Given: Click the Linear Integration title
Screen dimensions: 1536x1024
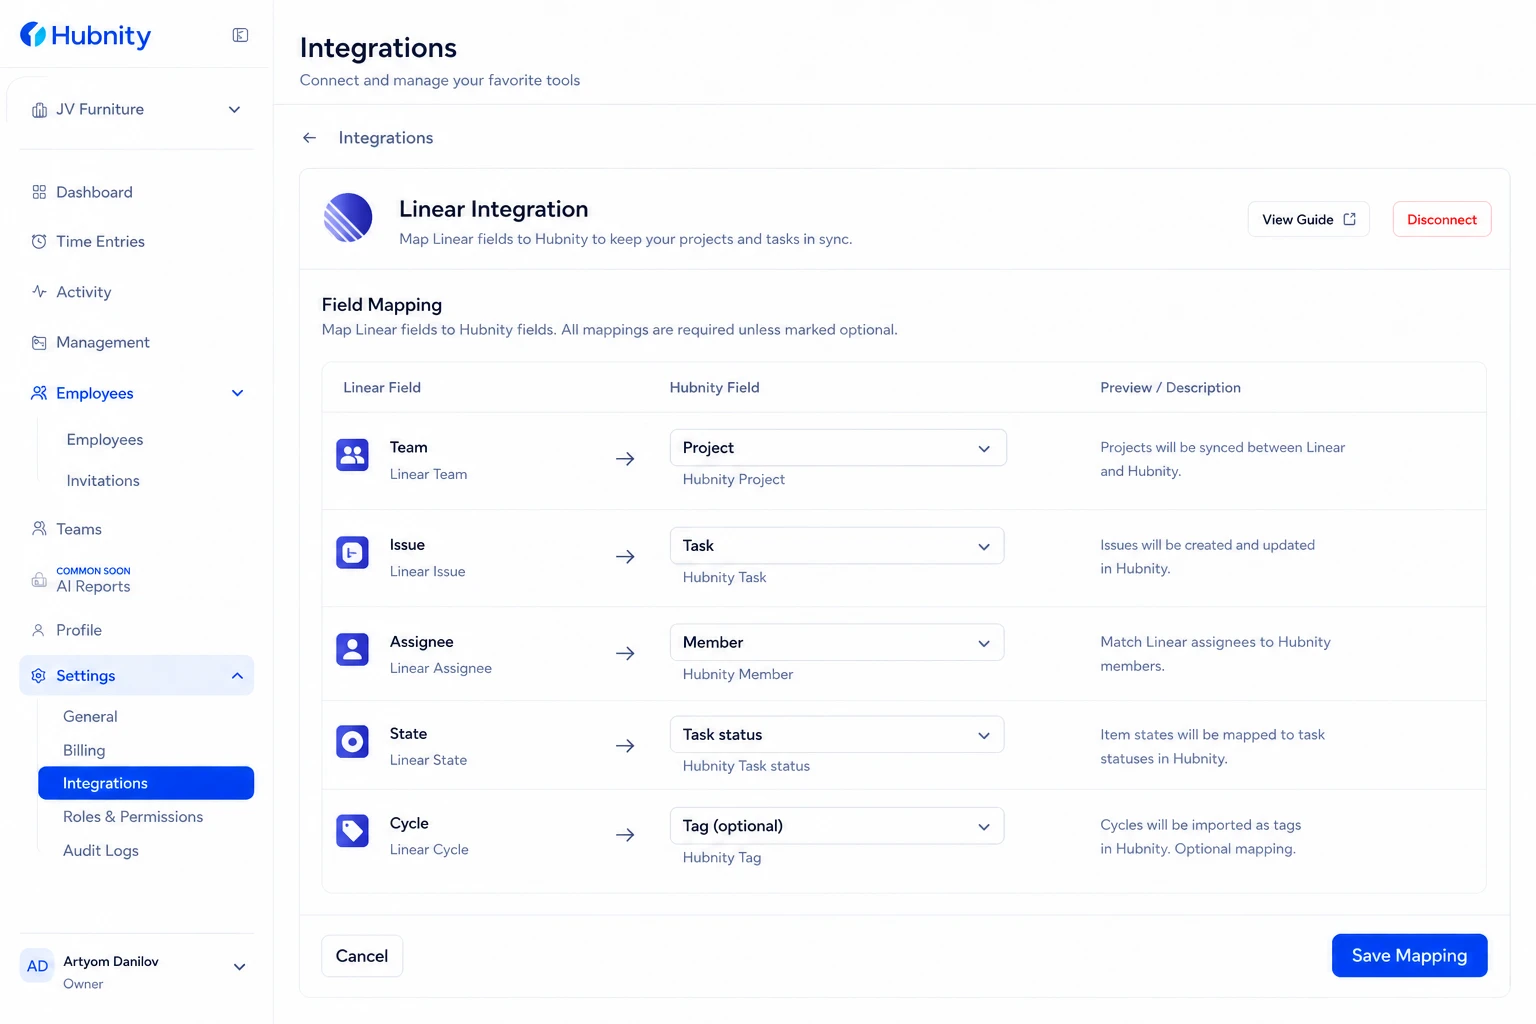Looking at the screenshot, I should tap(494, 209).
